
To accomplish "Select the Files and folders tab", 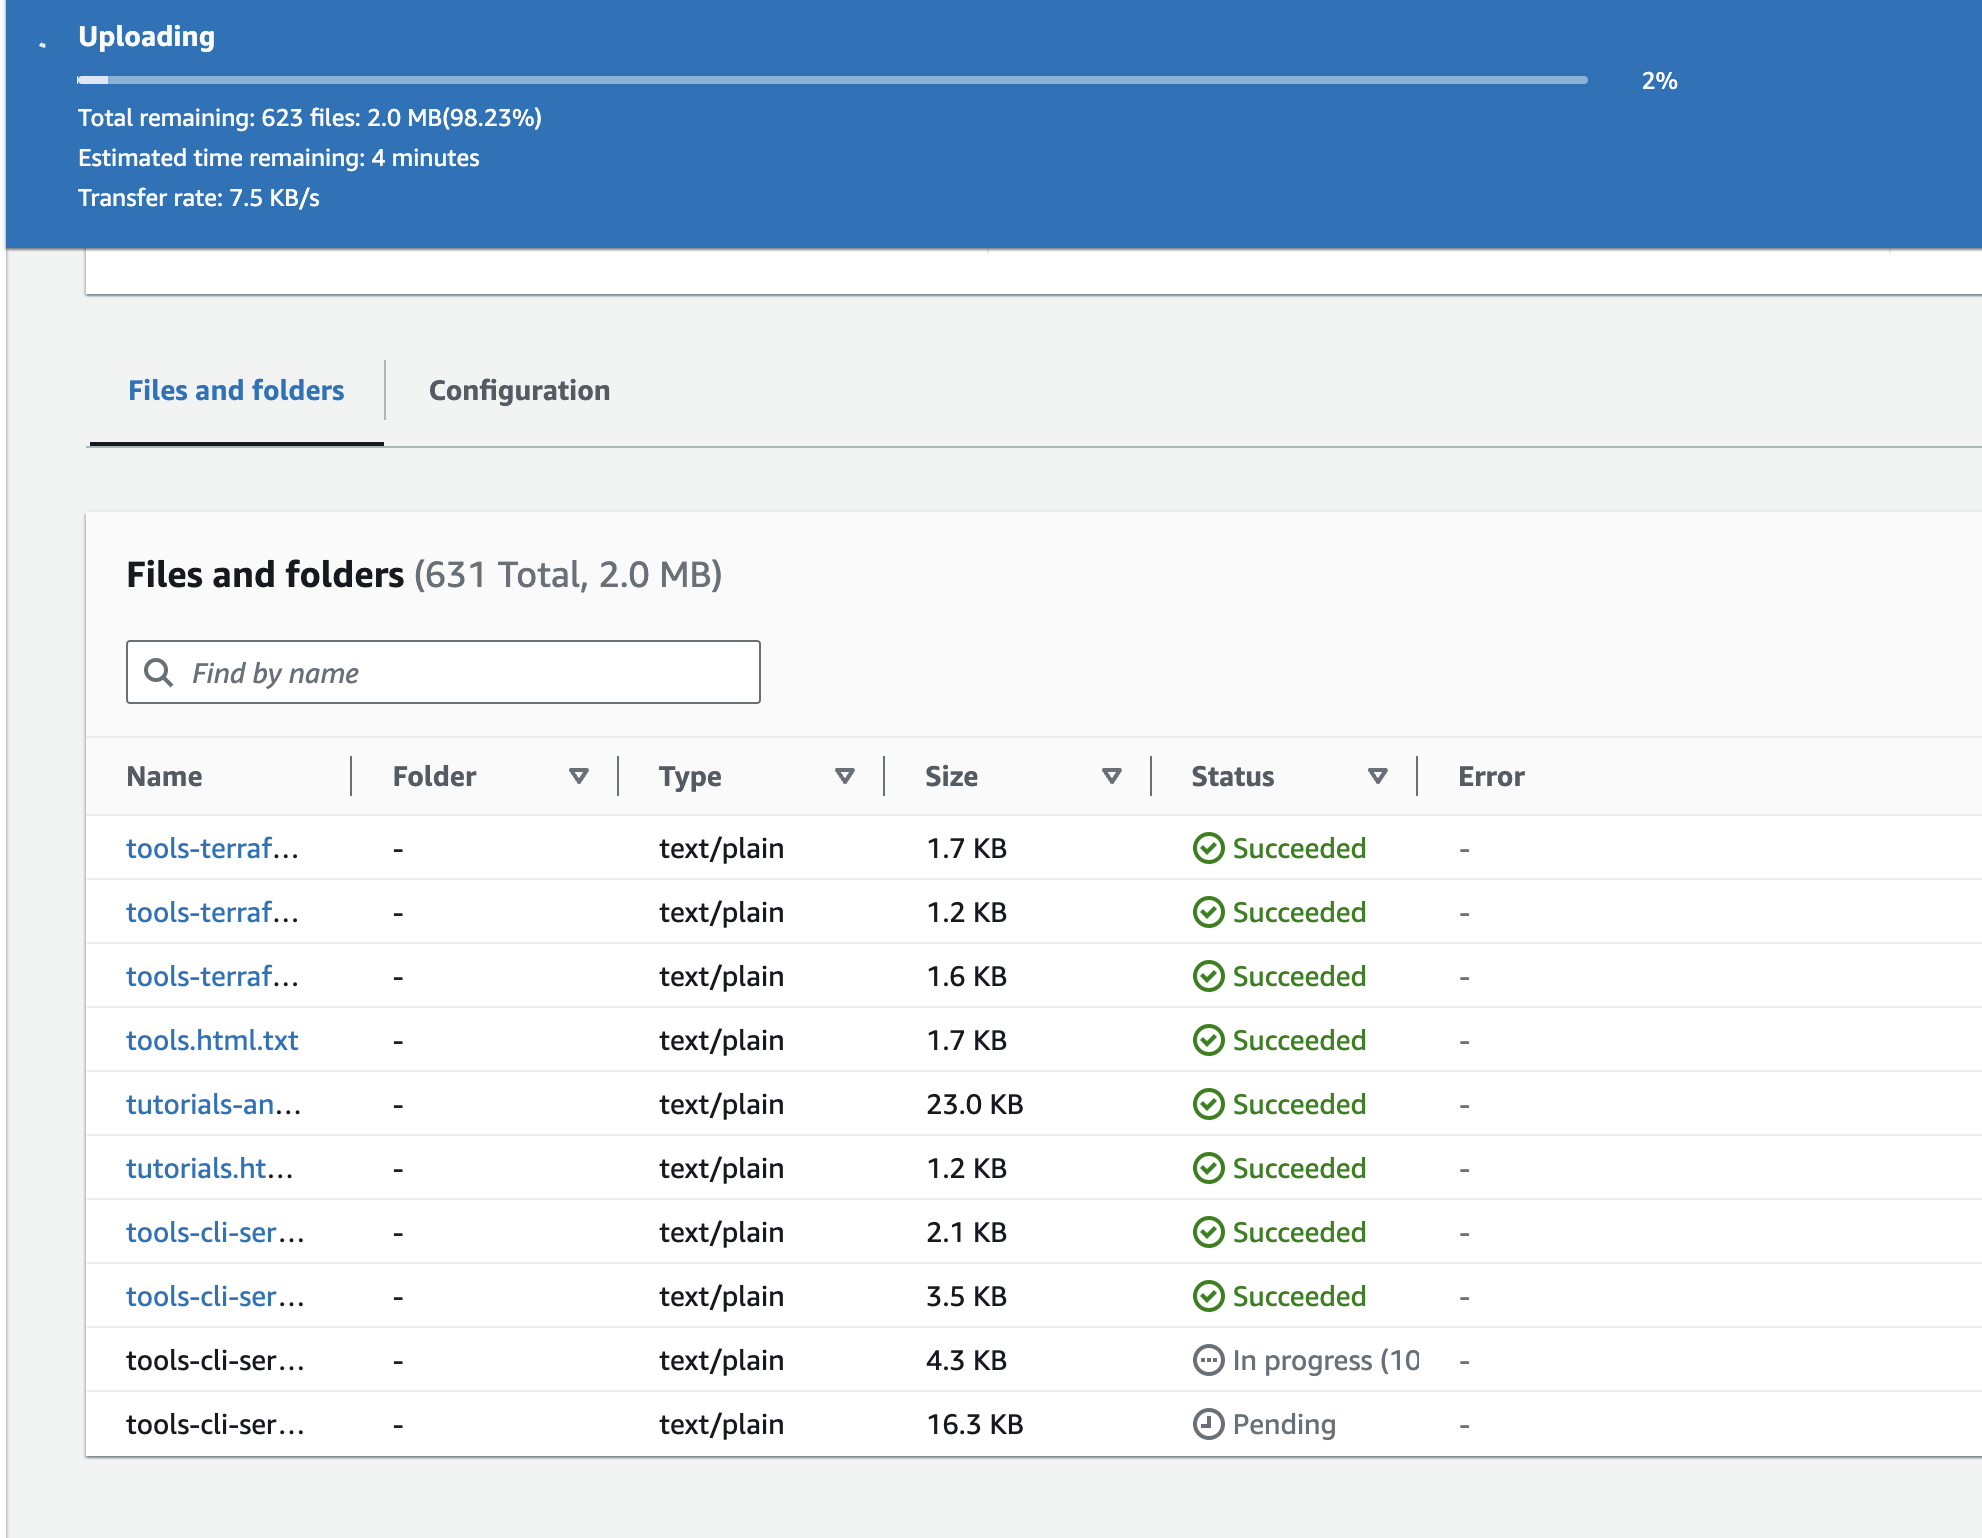I will 236,390.
